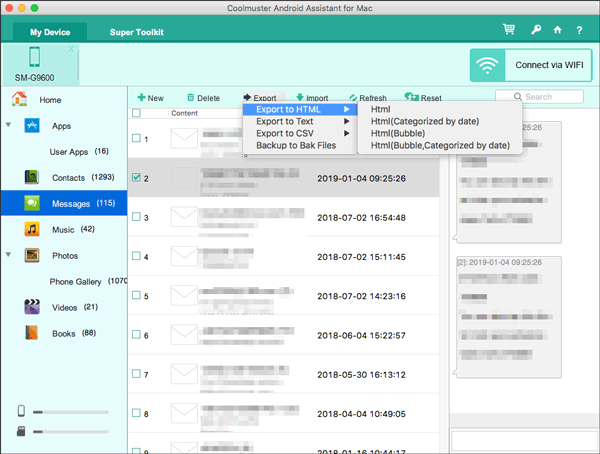Switch to the Super Toolkit tab
The image size is (600, 454).
(x=137, y=32)
